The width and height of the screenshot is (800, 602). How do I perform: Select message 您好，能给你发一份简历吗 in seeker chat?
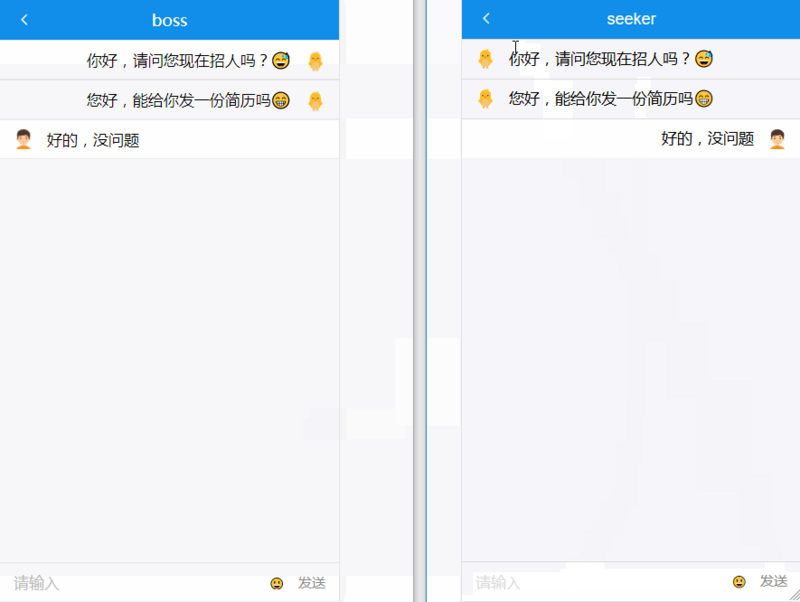(611, 98)
